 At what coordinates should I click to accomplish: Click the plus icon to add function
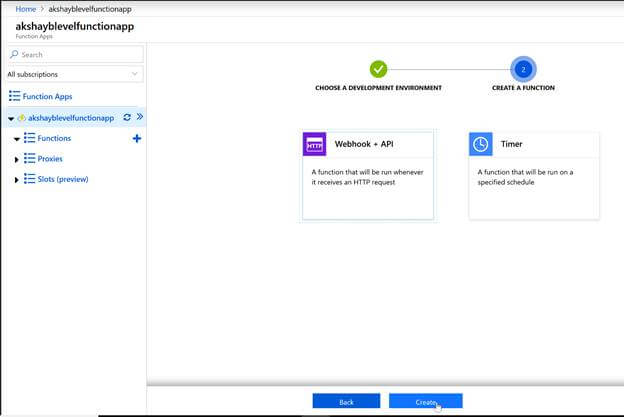pyautogui.click(x=136, y=138)
